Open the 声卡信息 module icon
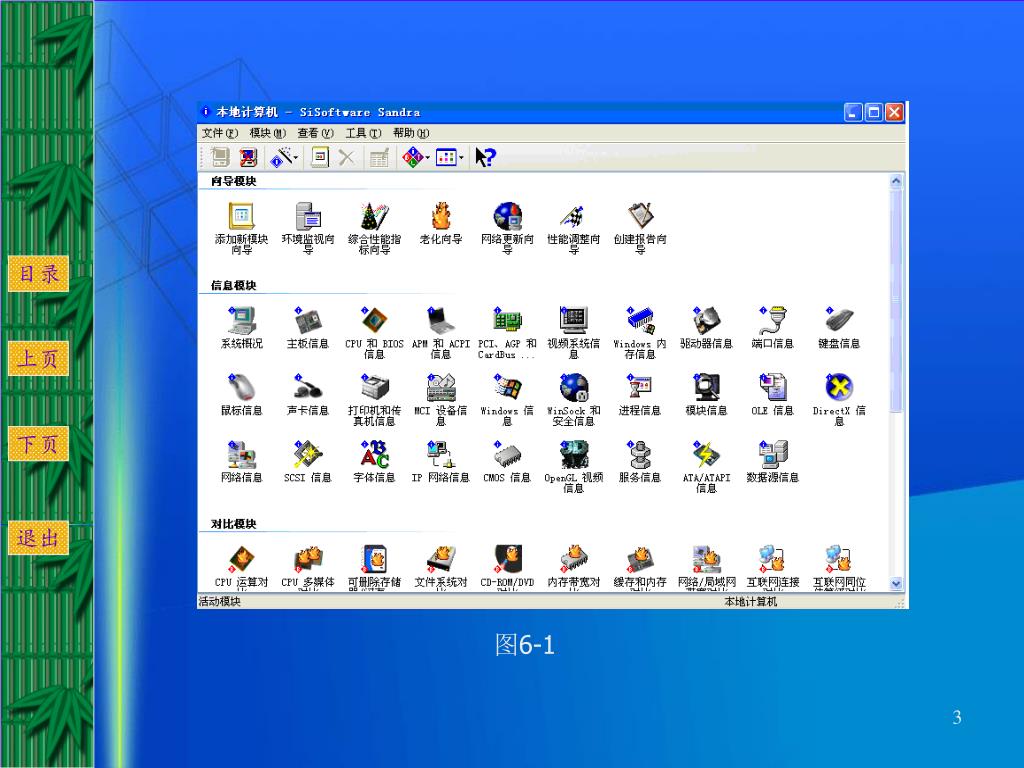This screenshot has width=1024, height=768. coord(308,388)
